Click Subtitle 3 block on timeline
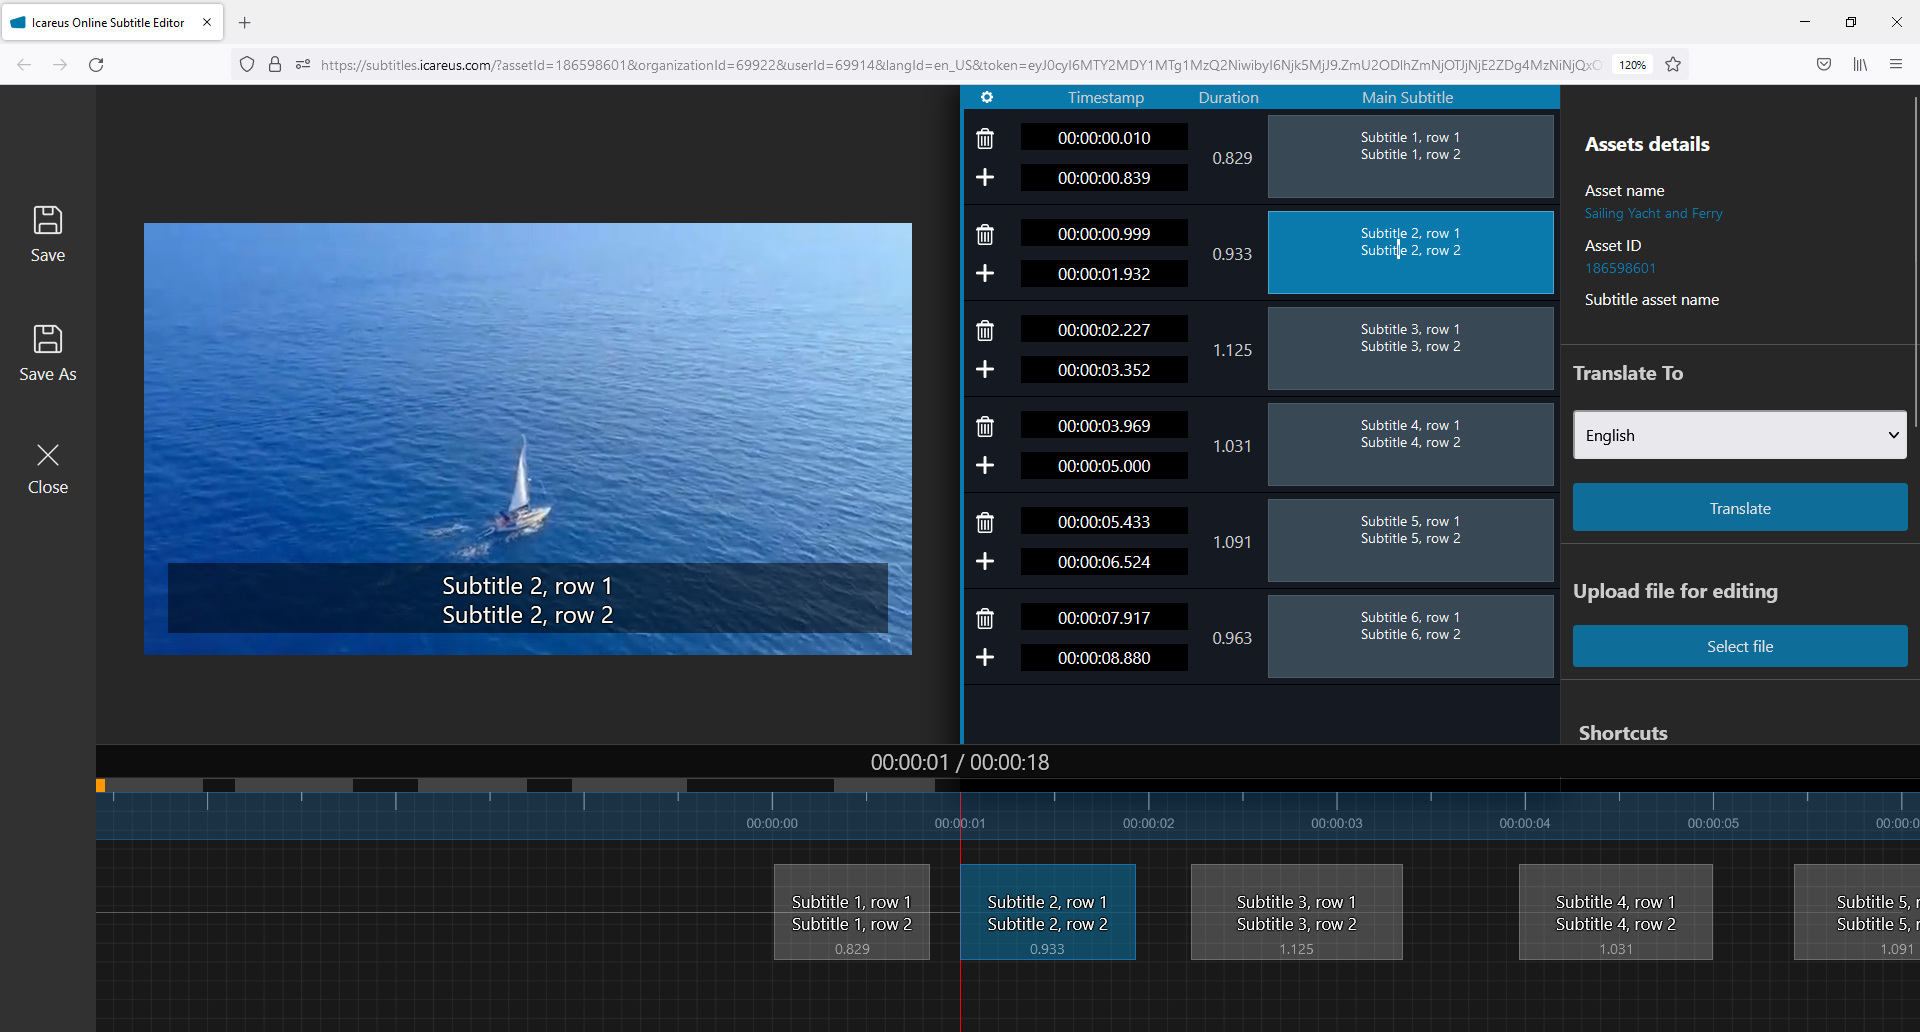 click(1296, 912)
